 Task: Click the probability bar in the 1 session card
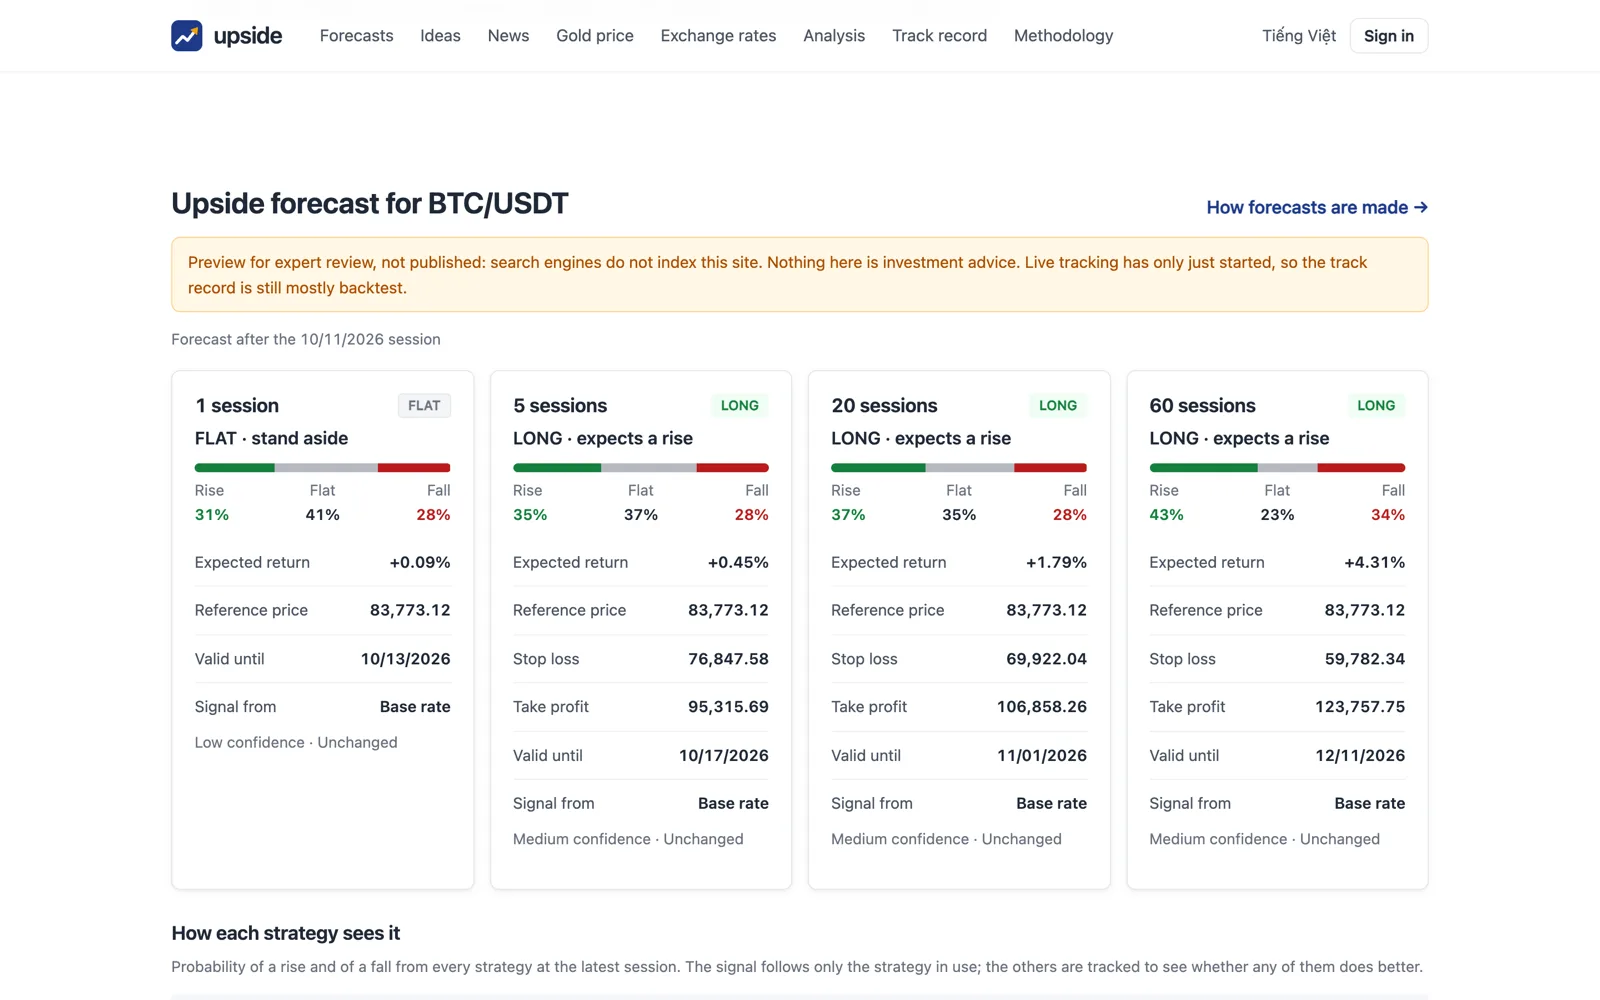coord(322,467)
